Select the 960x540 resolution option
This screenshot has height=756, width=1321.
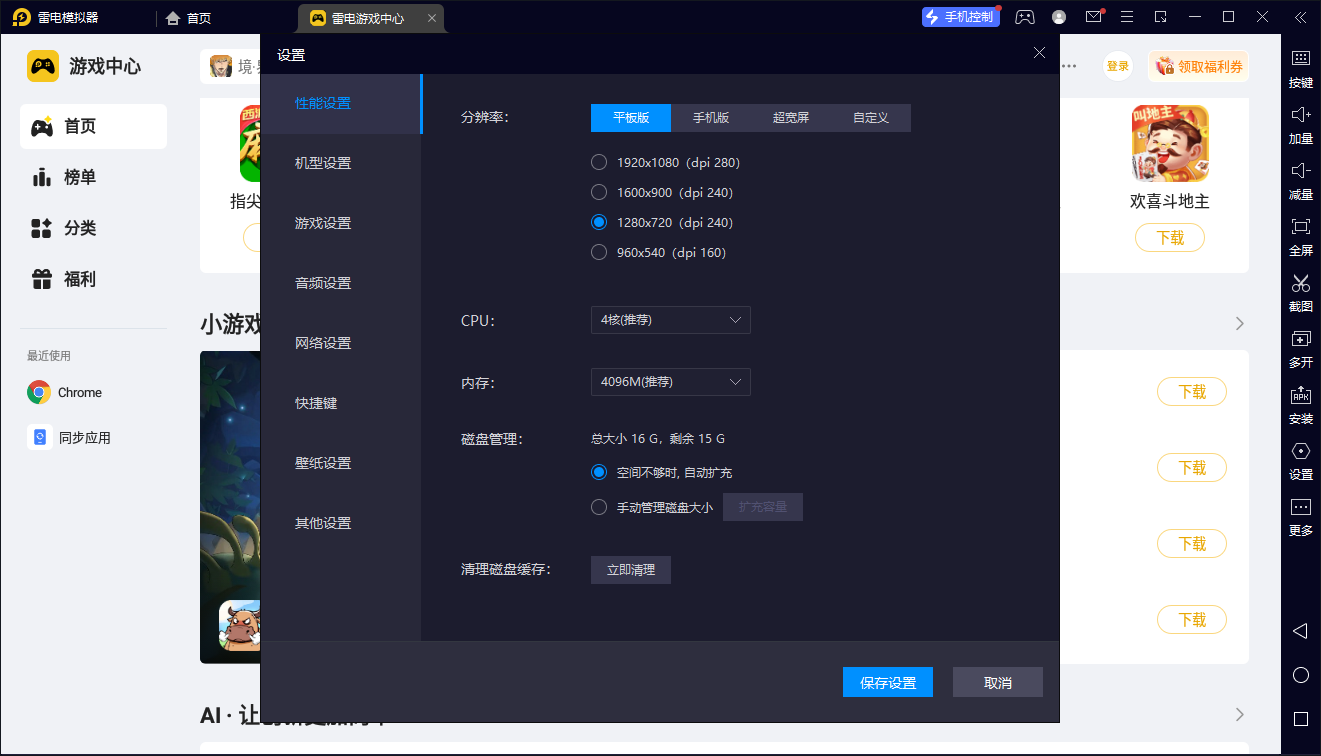point(598,252)
